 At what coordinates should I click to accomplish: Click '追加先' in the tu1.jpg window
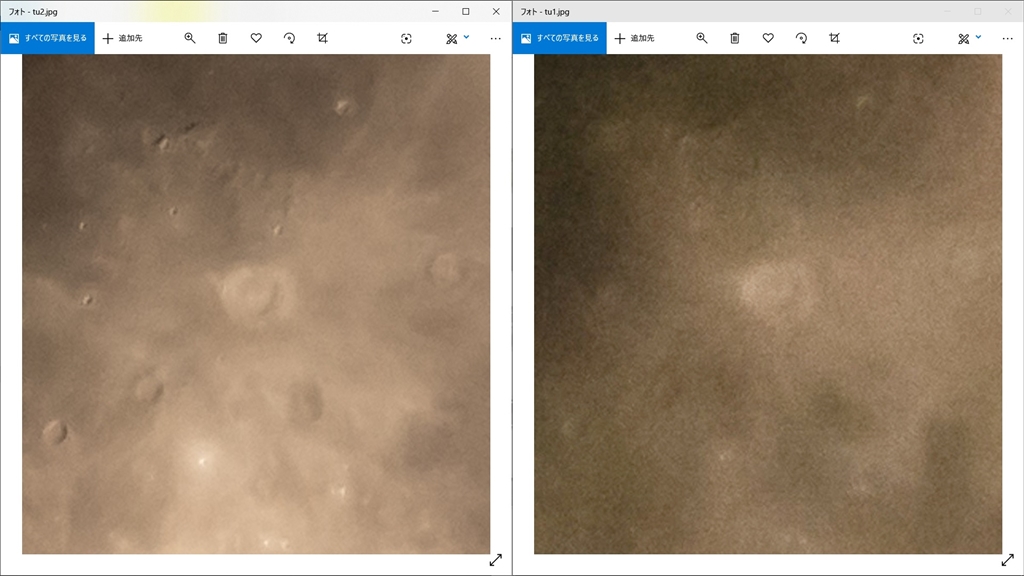634,38
